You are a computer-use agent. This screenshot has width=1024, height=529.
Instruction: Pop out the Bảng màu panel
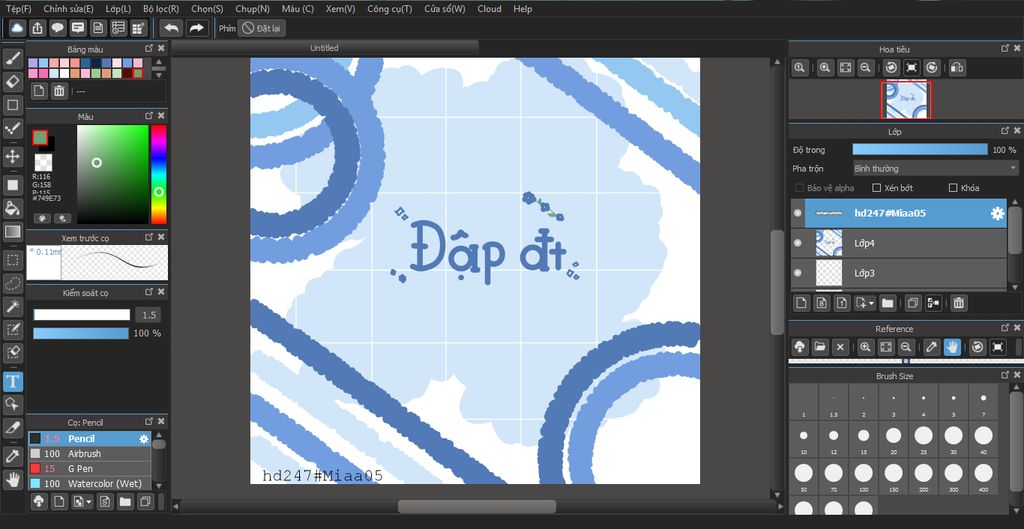[x=149, y=48]
